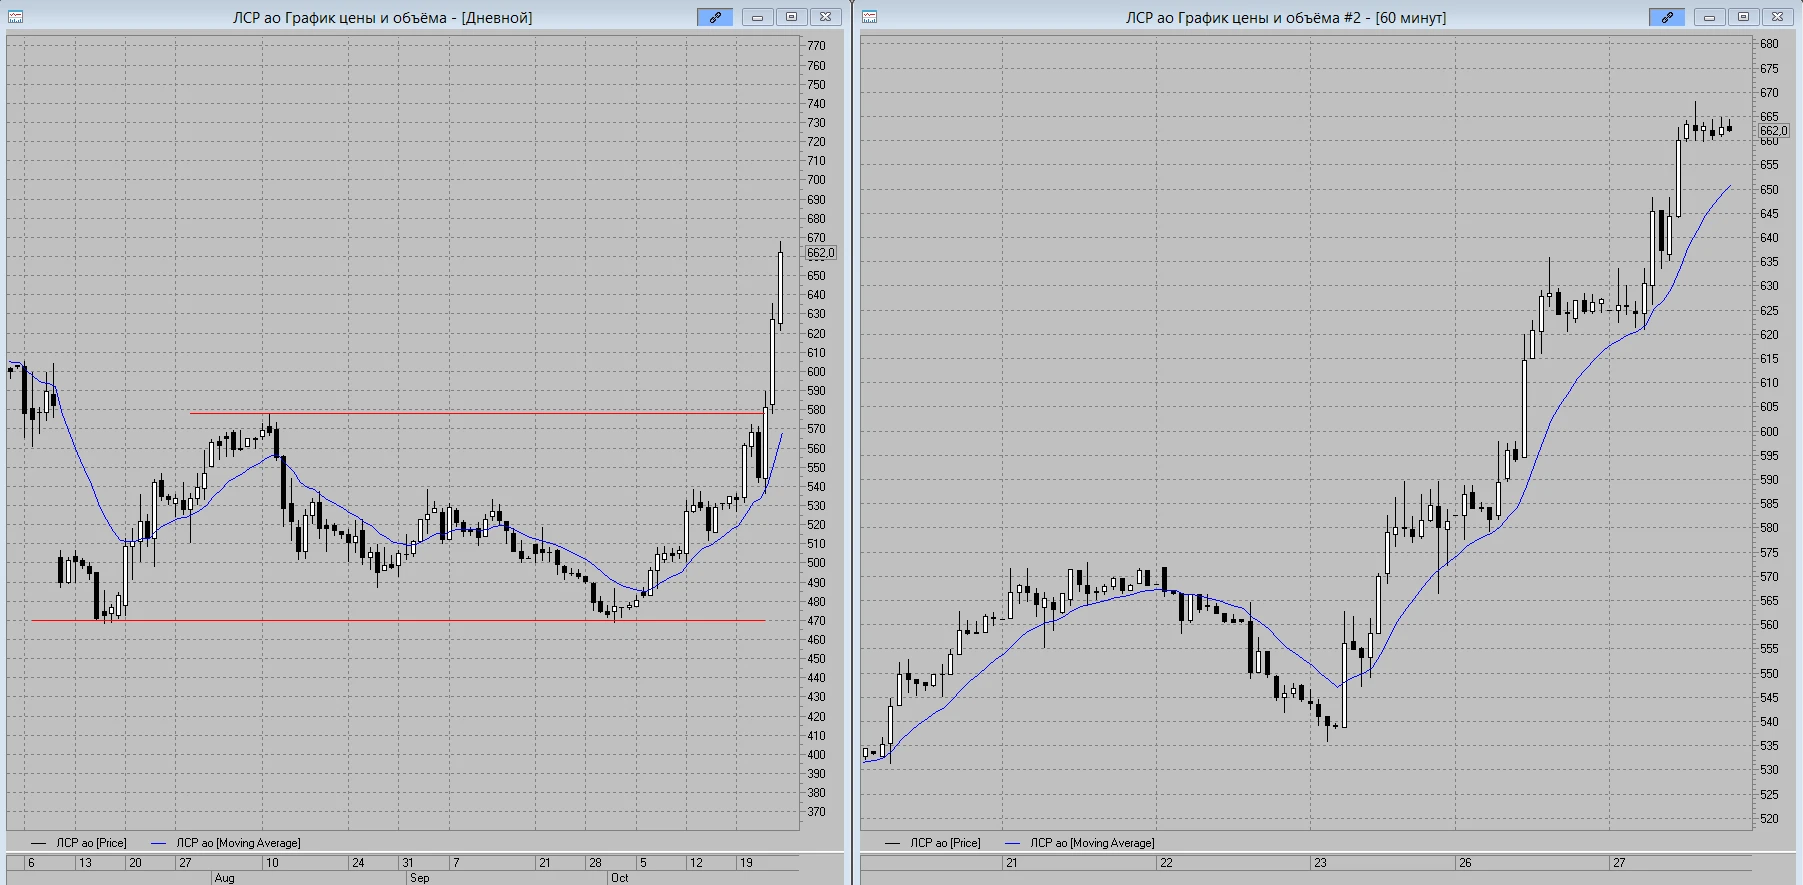Toggle the link icon in daily chart title bar
Screen dimensions: 1803x885
715,17
